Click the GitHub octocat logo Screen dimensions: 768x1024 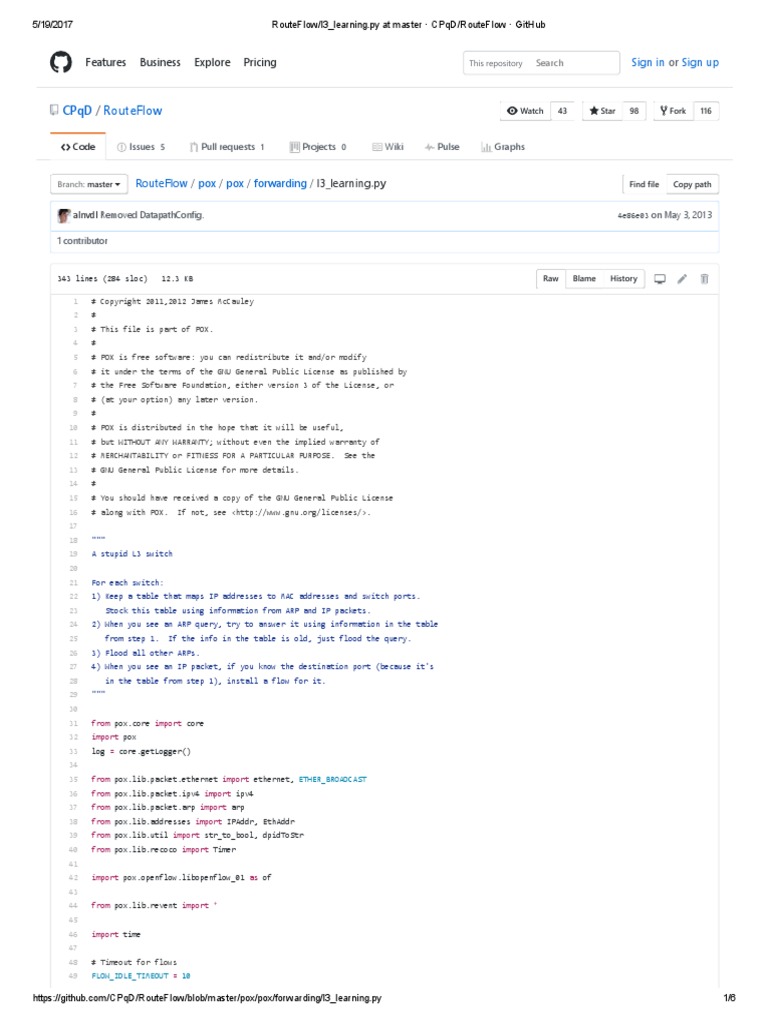61,63
